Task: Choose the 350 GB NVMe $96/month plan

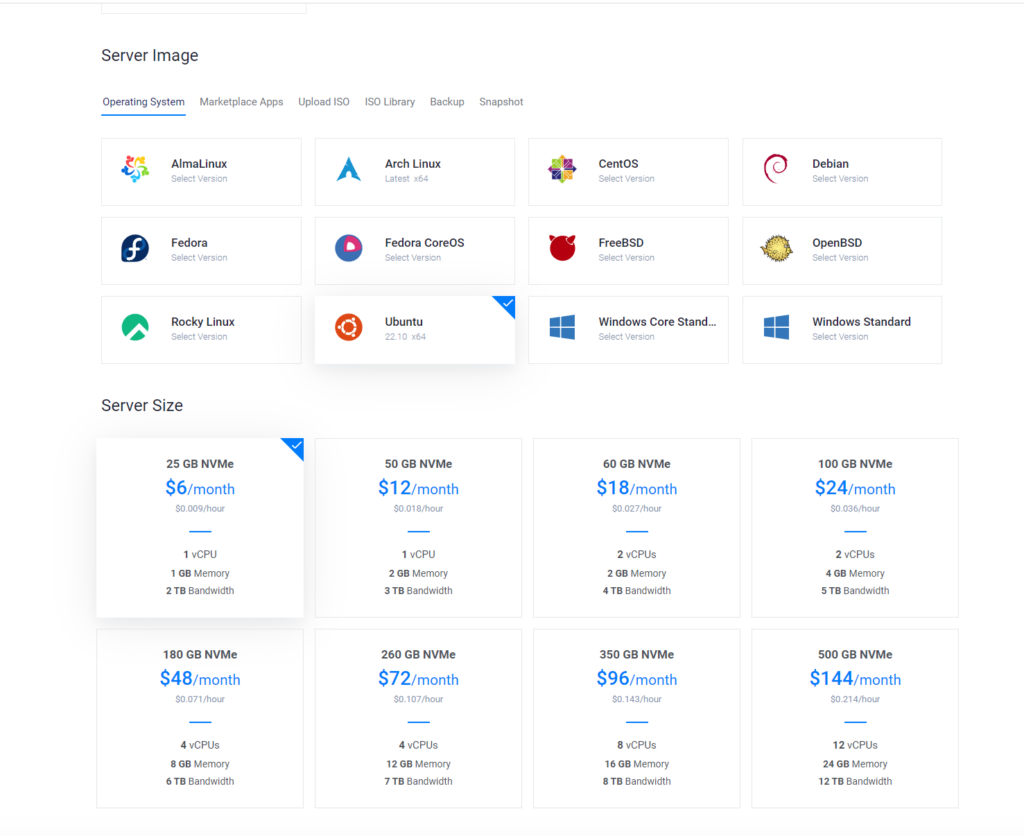Action: pos(637,718)
